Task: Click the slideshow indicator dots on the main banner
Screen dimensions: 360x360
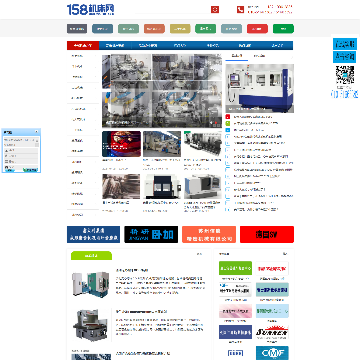Action: tap(215, 123)
